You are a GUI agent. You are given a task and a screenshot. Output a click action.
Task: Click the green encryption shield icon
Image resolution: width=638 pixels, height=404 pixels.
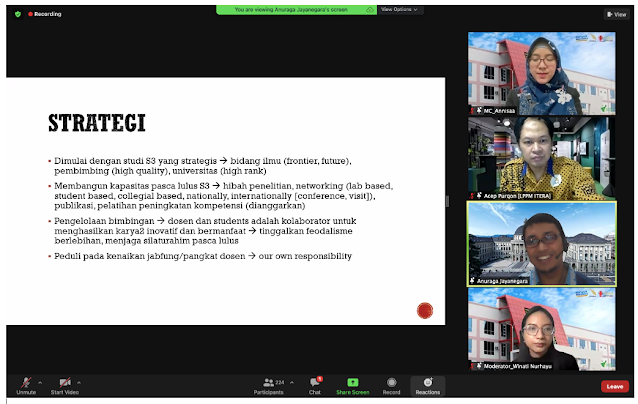[x=17, y=14]
